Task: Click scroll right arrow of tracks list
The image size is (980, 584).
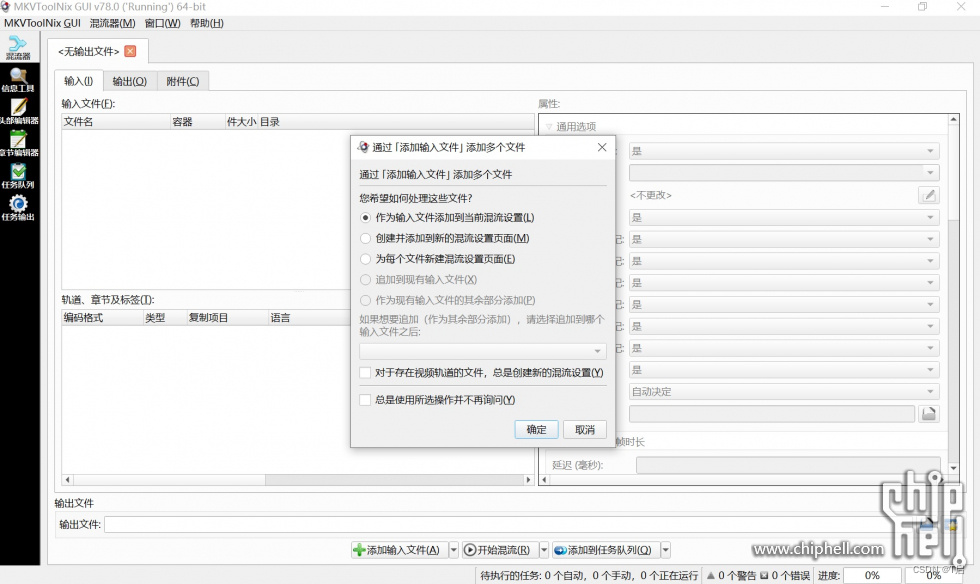Action: (x=528, y=480)
